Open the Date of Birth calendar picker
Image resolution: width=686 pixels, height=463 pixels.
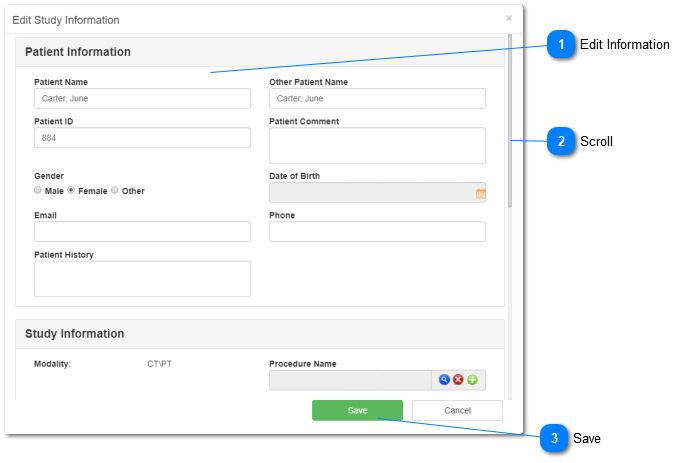coord(480,193)
